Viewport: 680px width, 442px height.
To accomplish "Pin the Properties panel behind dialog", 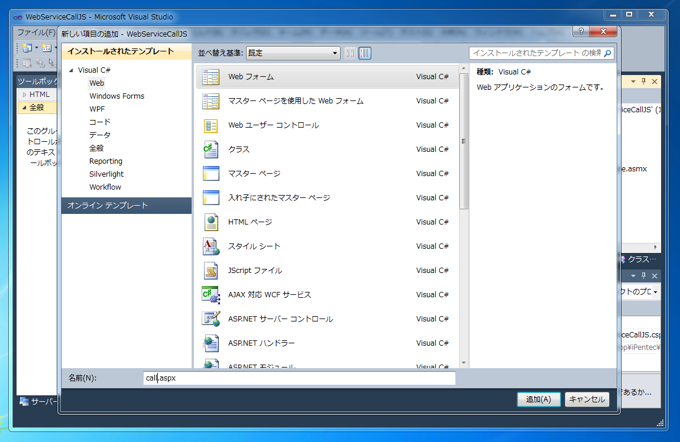I will [x=644, y=275].
